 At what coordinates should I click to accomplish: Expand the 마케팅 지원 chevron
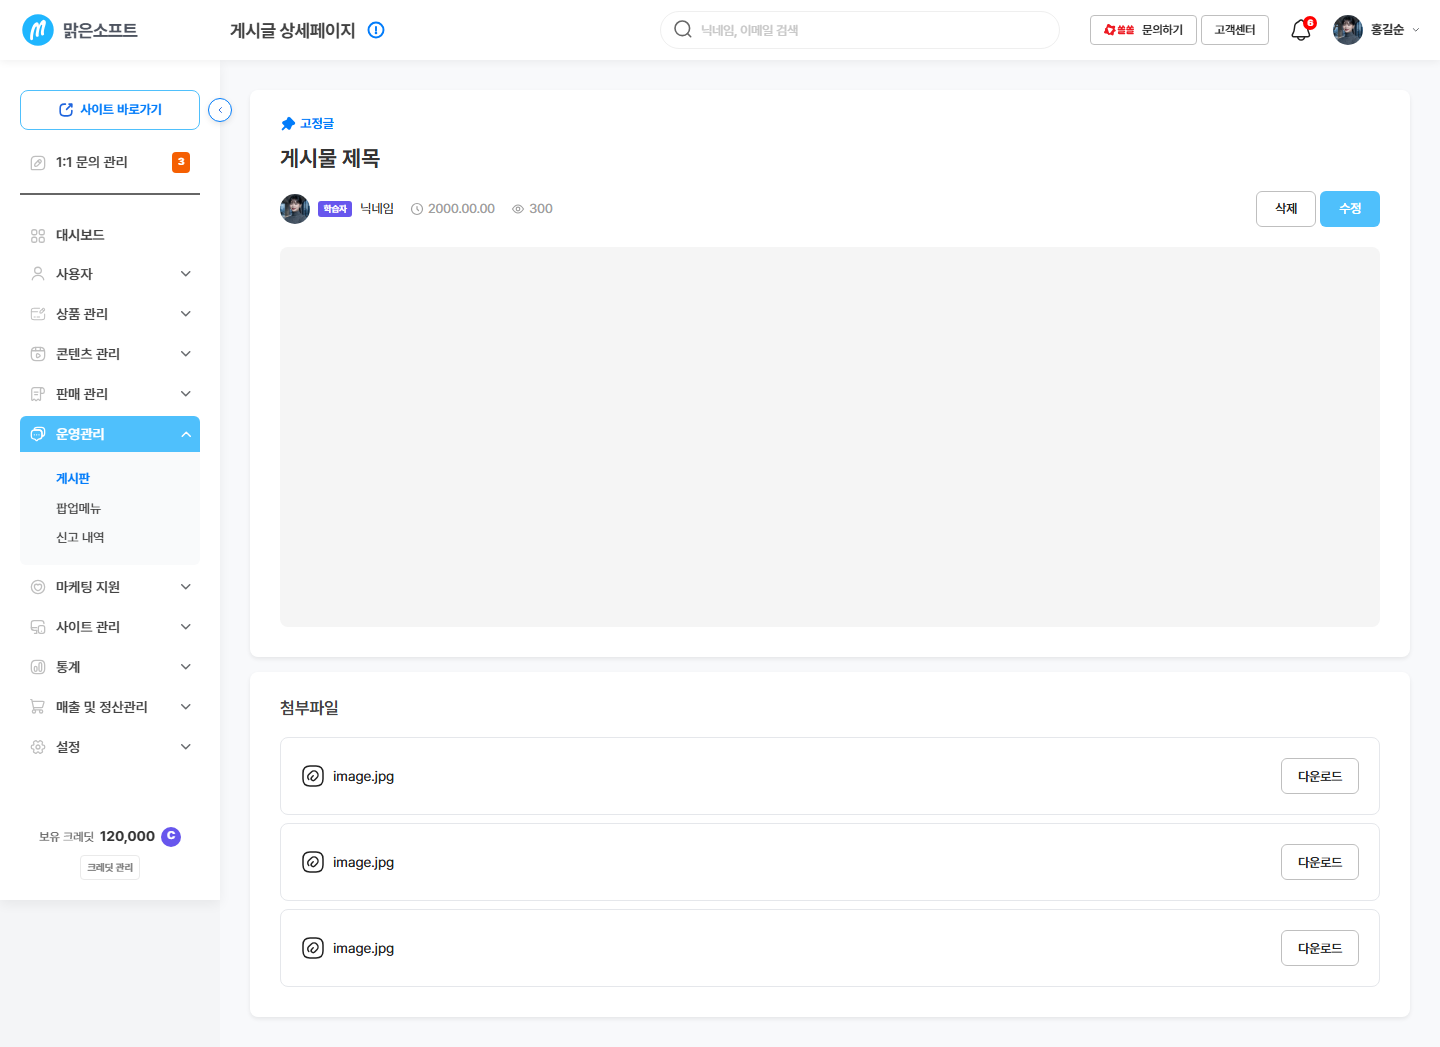186,587
